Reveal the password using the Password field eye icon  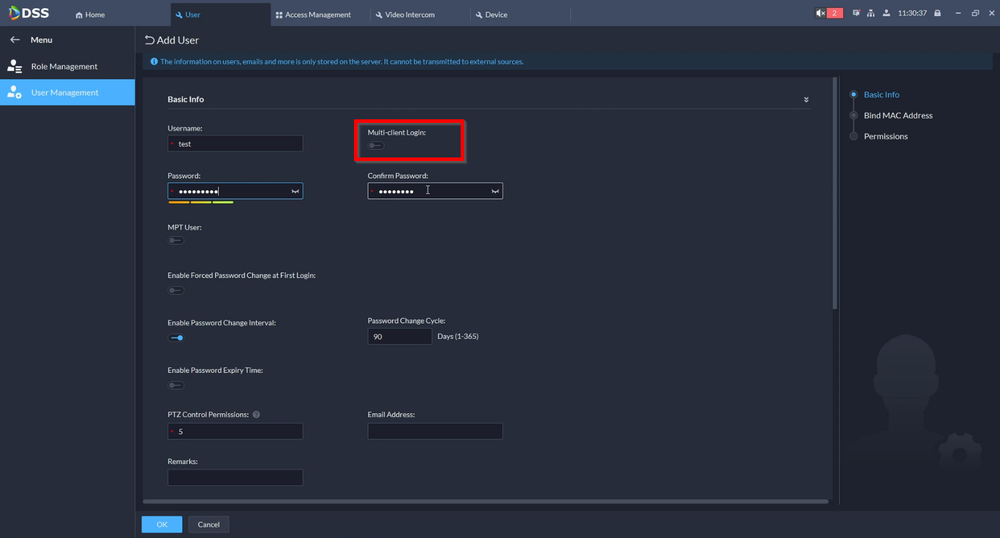click(x=295, y=191)
